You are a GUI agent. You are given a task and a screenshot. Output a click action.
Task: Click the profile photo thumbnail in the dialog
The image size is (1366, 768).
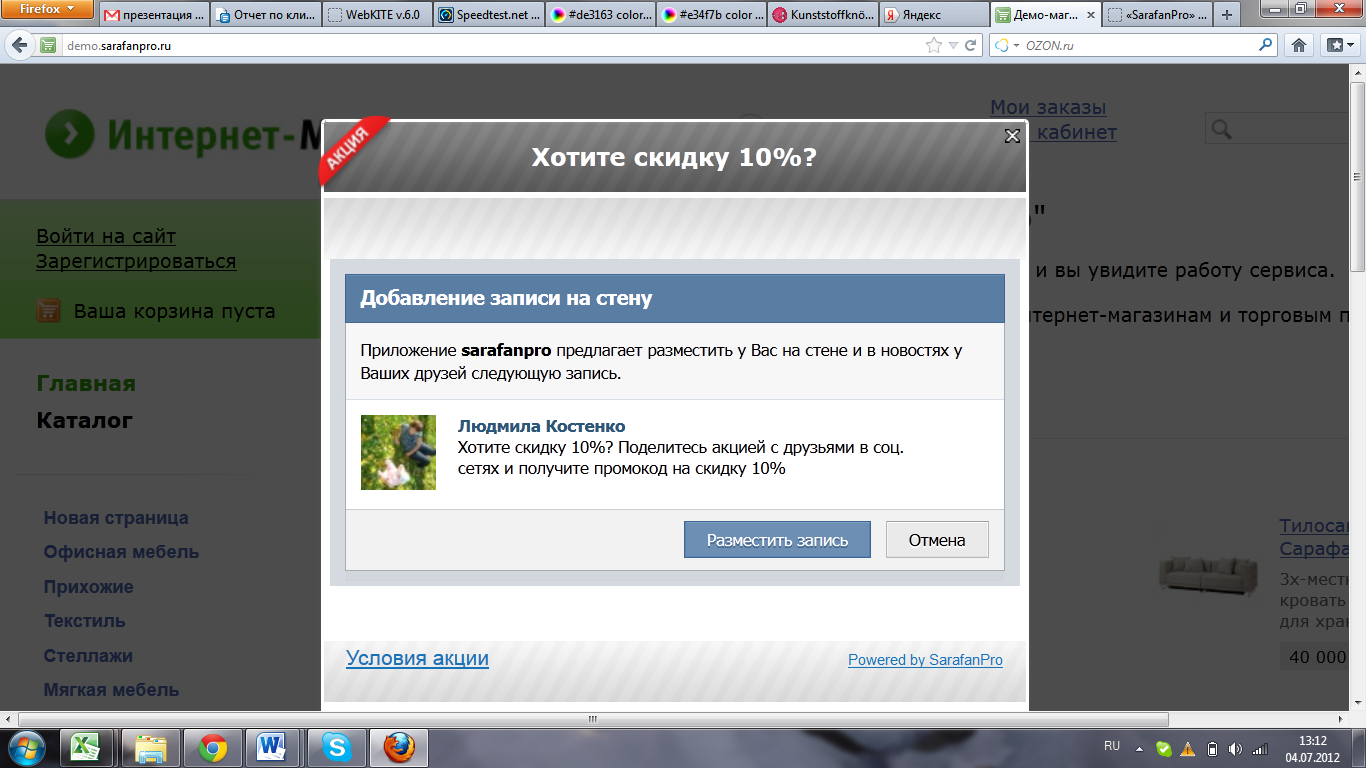click(x=398, y=452)
